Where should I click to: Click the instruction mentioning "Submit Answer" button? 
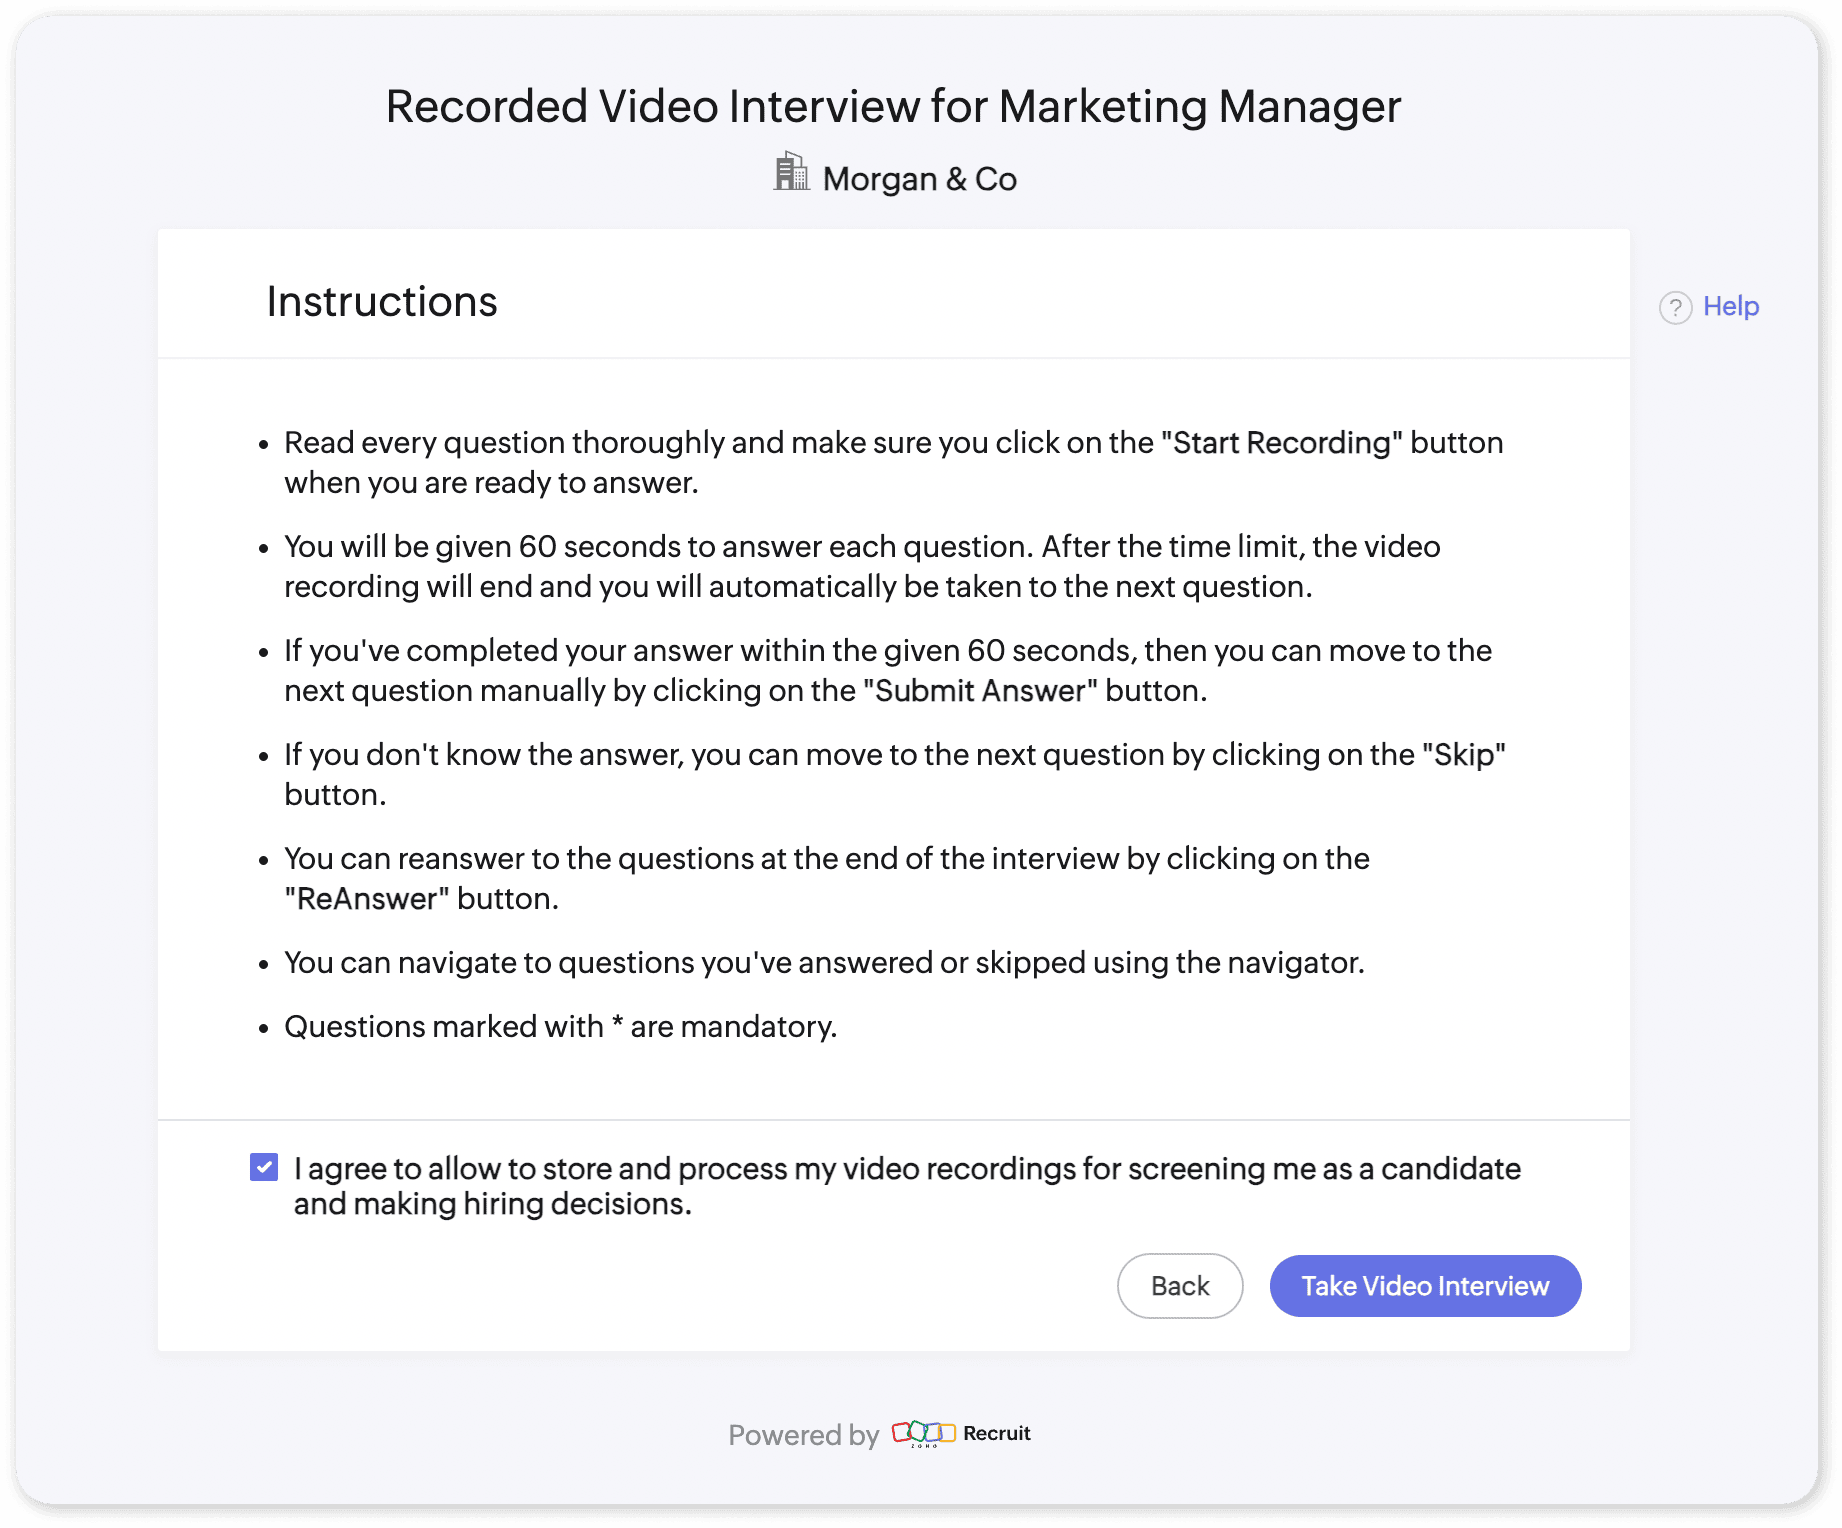pos(888,670)
